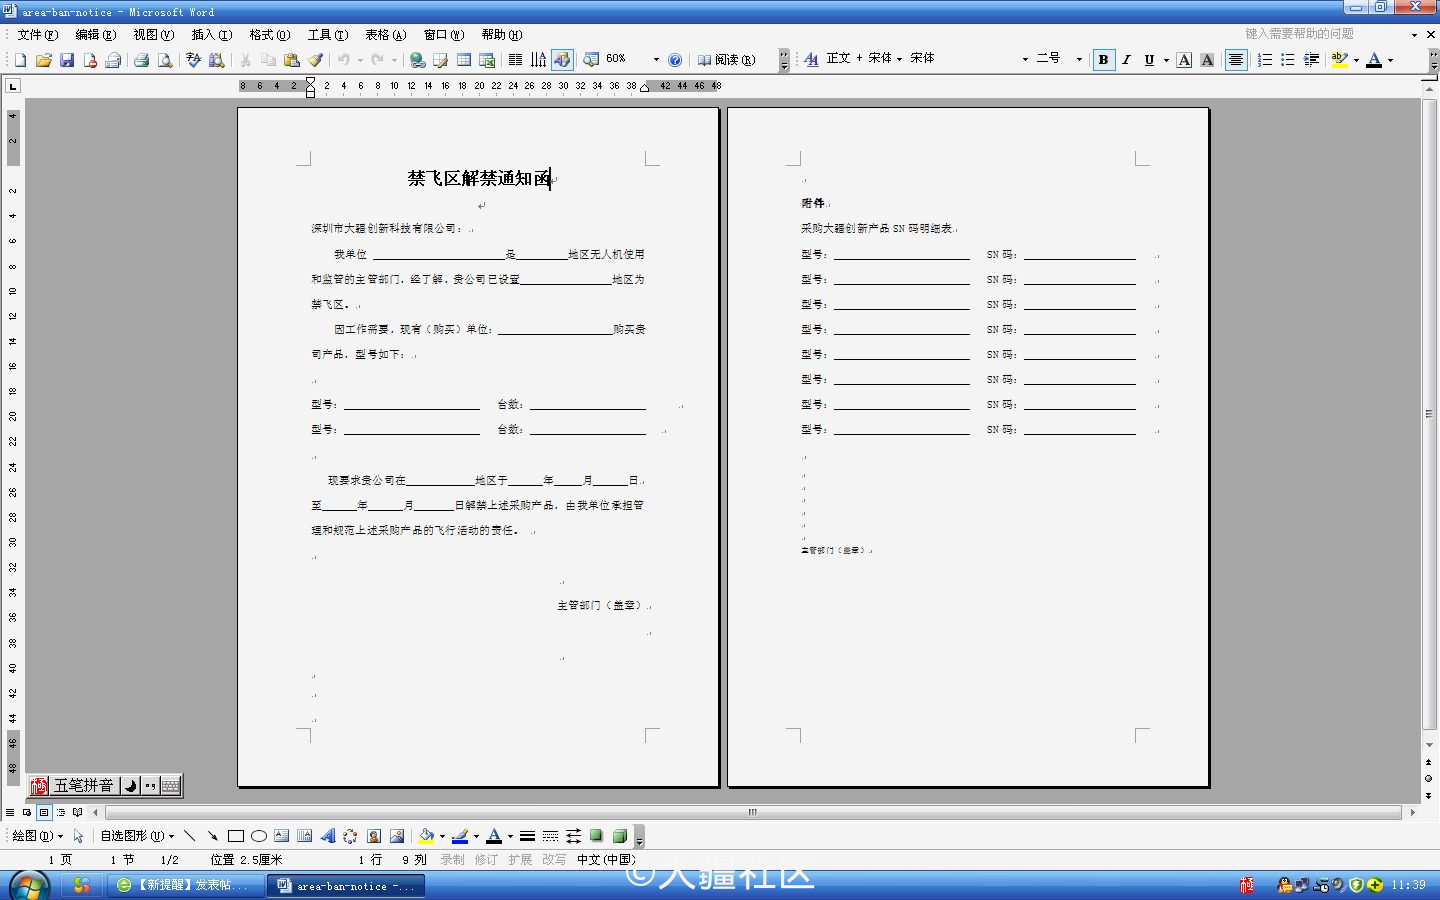Insert WordArt from Drawing toolbar

(328, 836)
